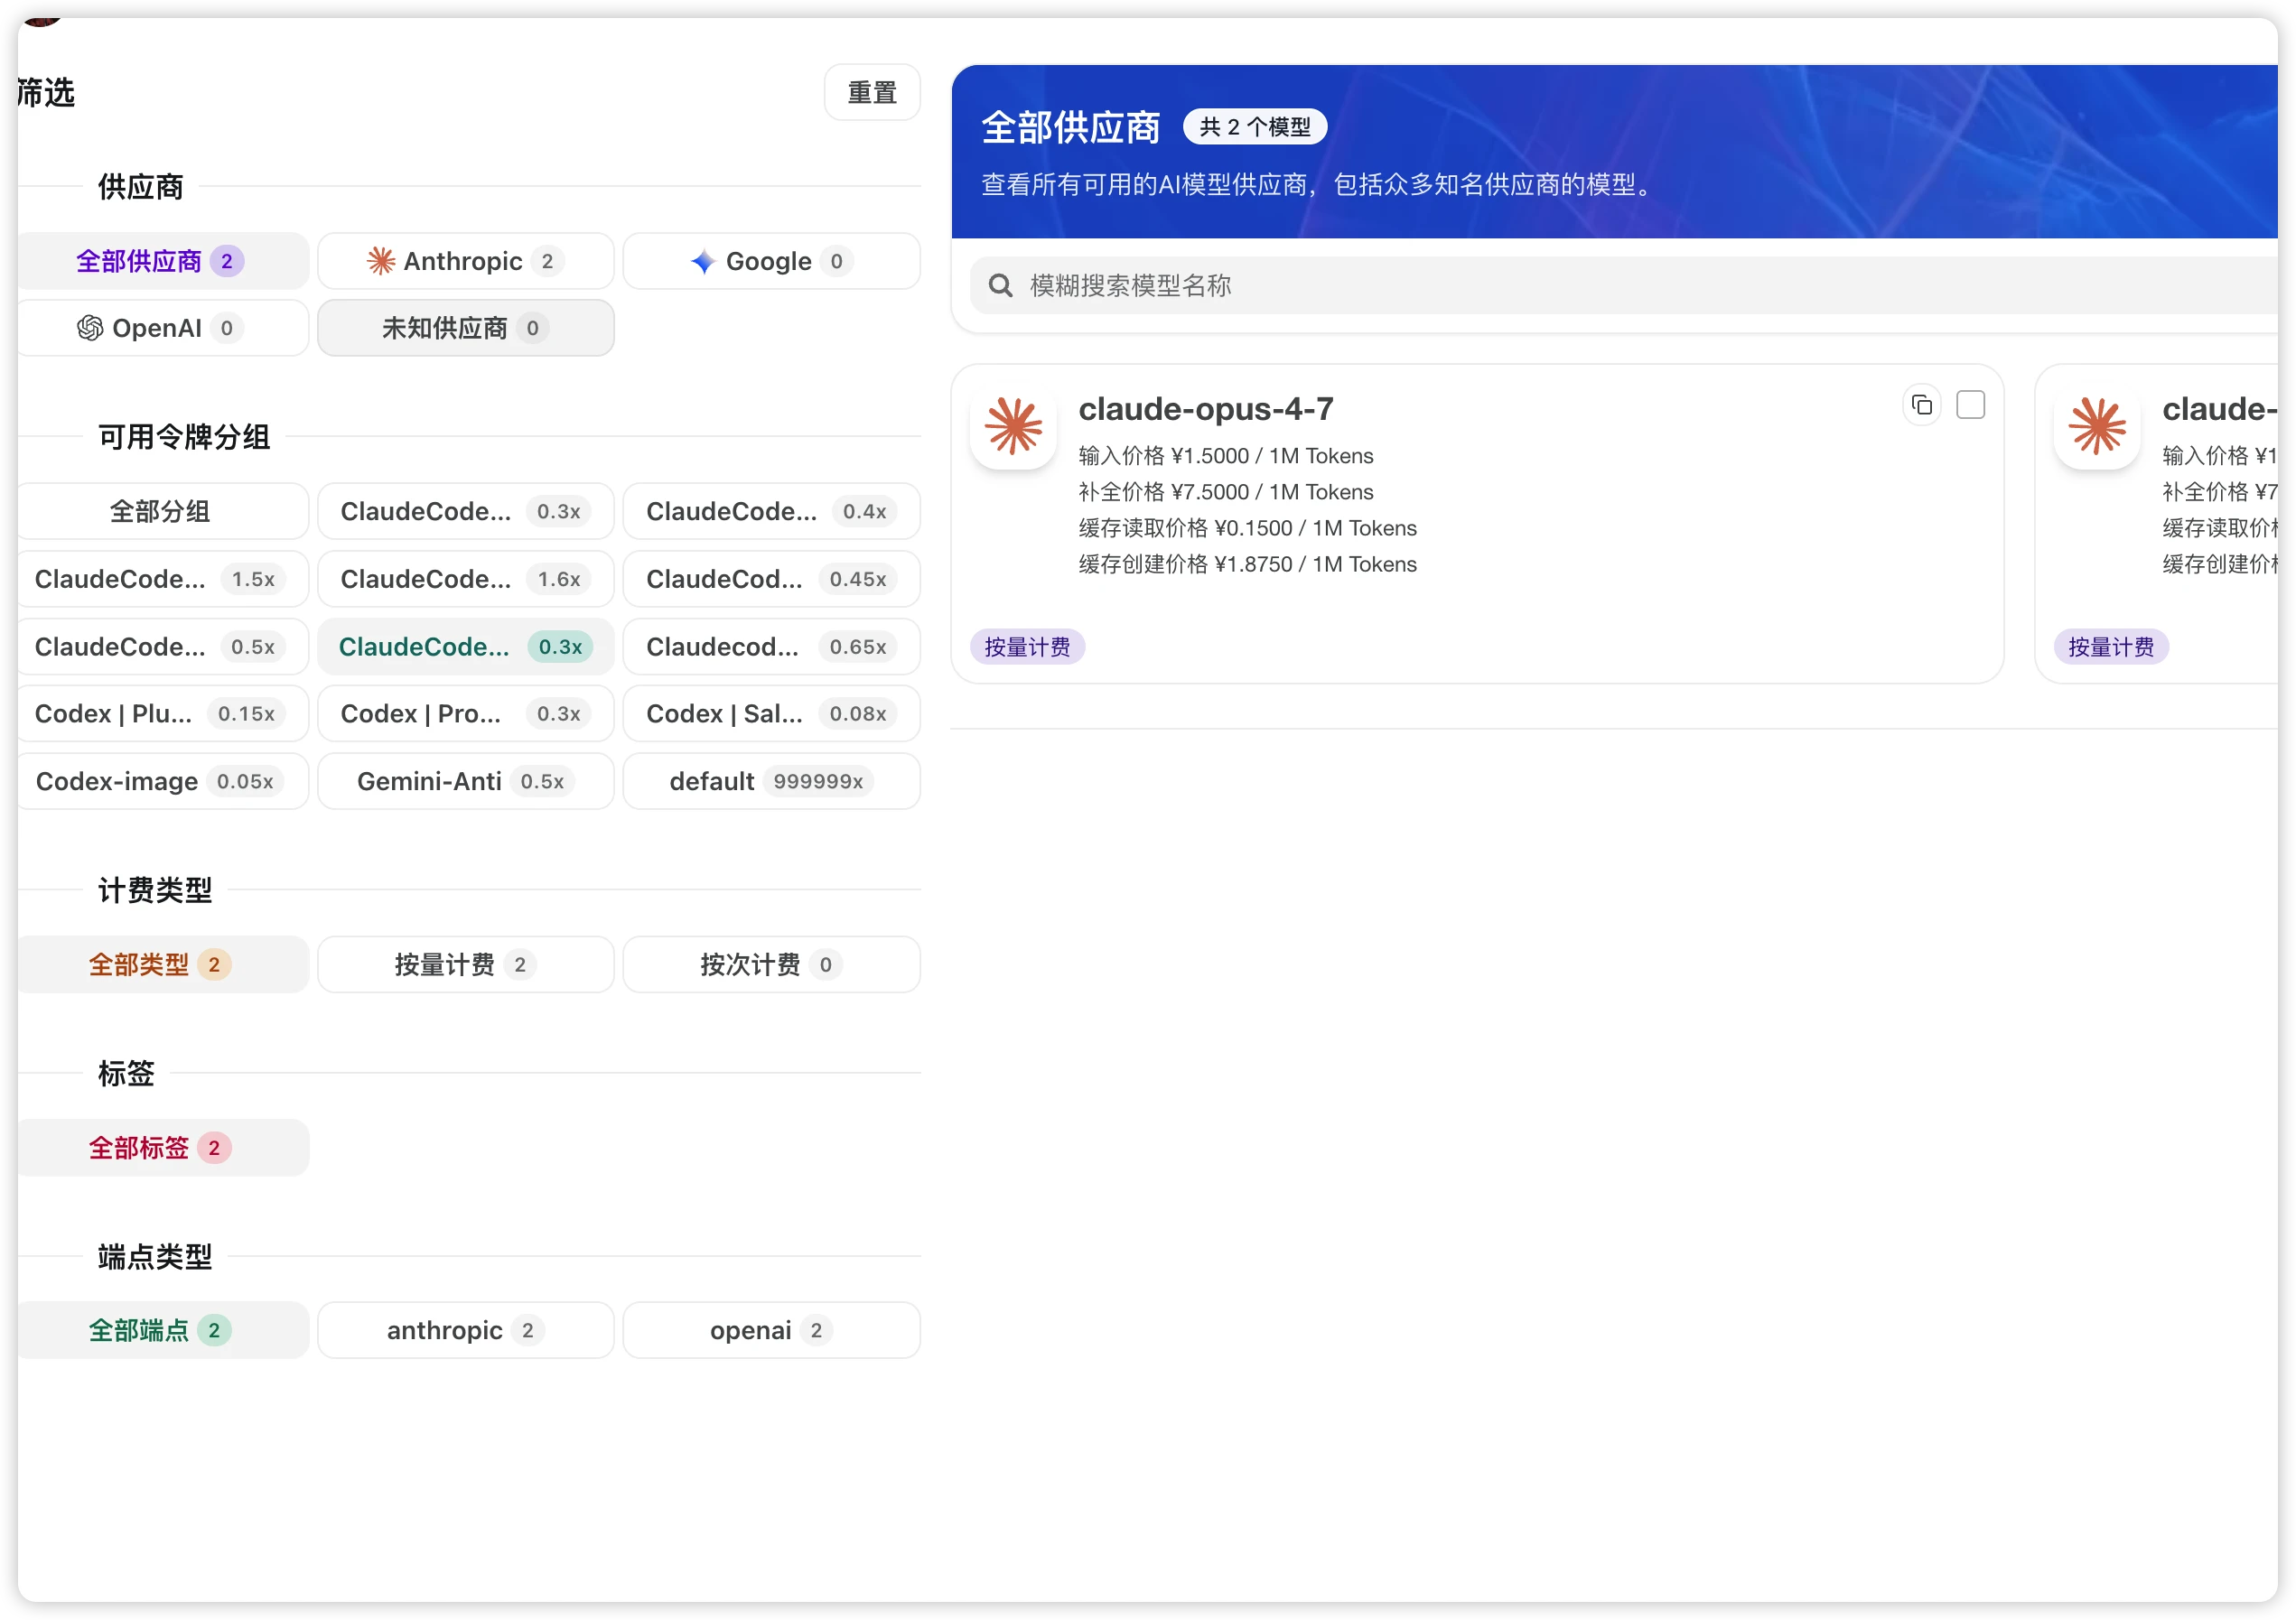Filter by the Anthropic supplier
This screenshot has height=1620, width=2296.
point(466,261)
